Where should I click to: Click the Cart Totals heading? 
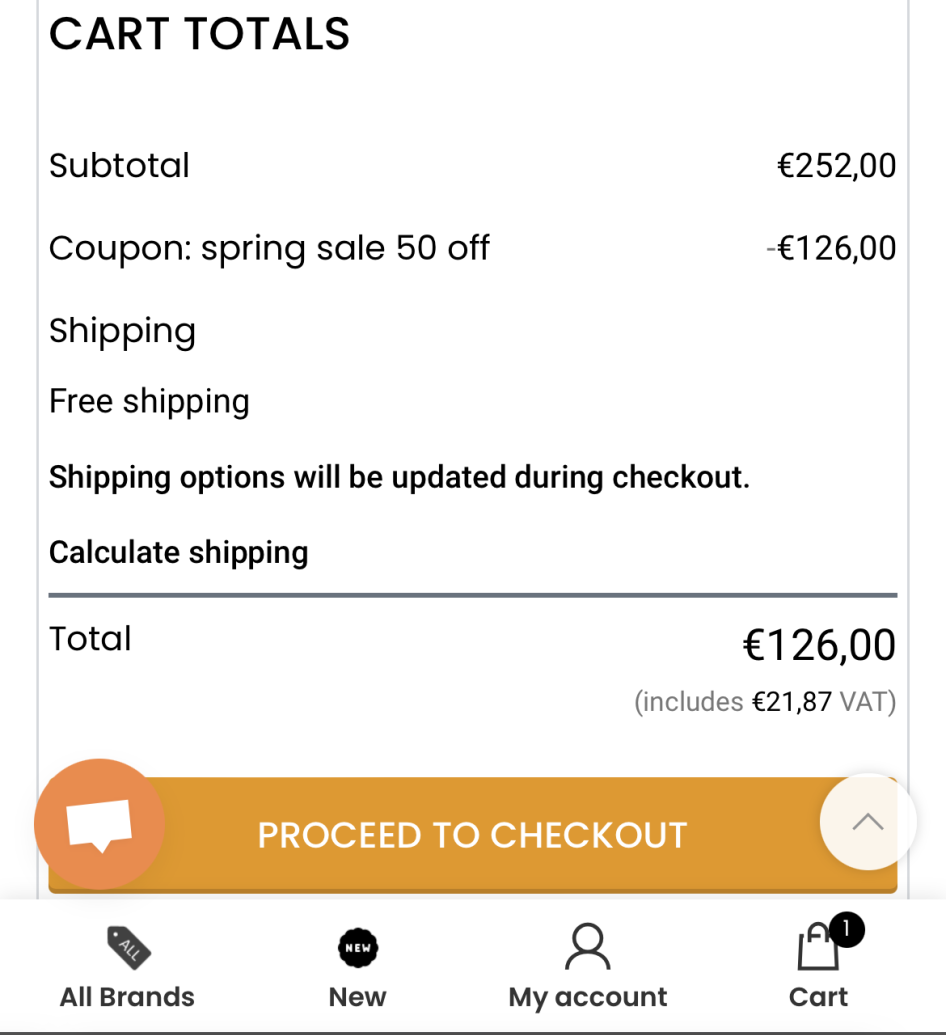(x=199, y=34)
